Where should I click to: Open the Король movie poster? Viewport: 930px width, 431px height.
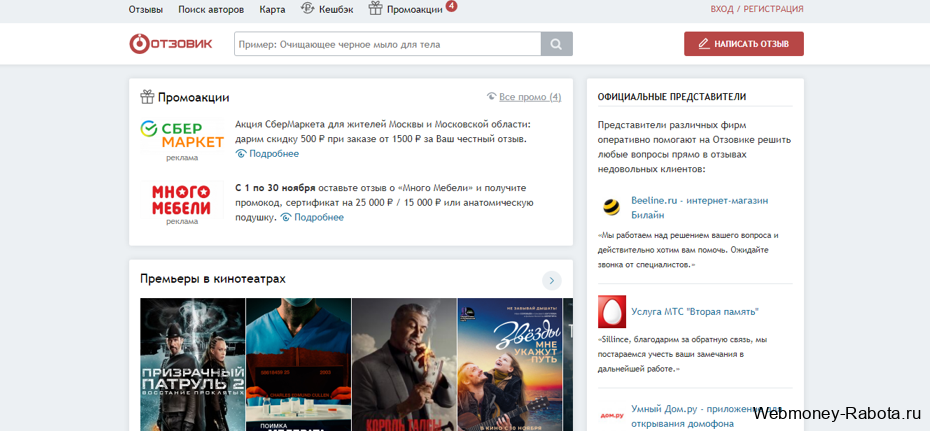pyautogui.click(x=404, y=364)
